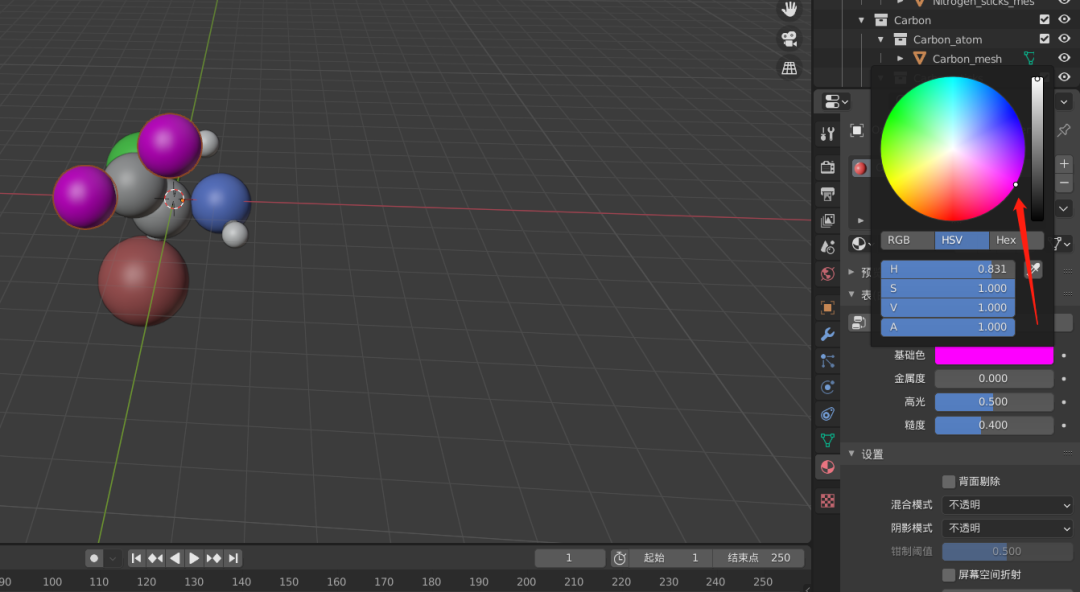The width and height of the screenshot is (1080, 592).
Task: Hide the Carbon collection via eye icon
Action: 1064,20
